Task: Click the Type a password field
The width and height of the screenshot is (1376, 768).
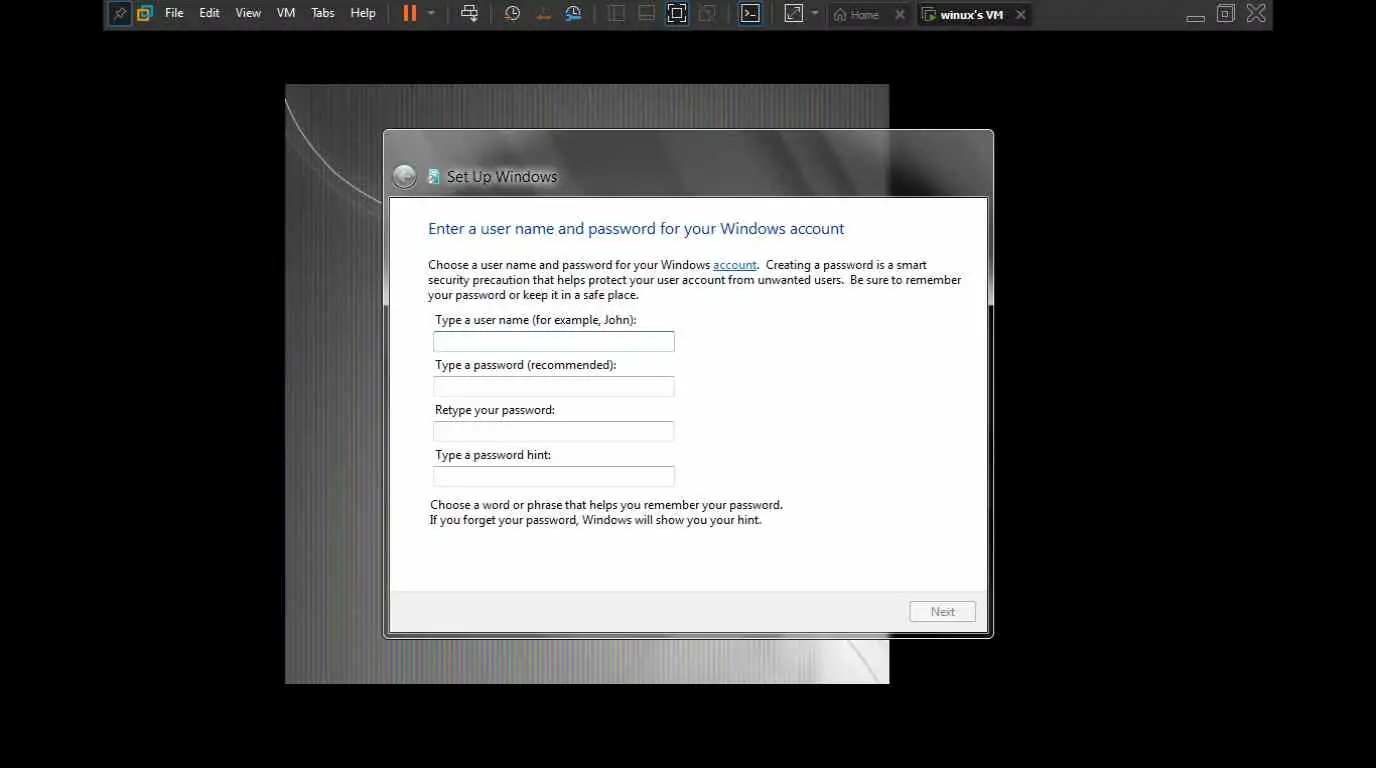Action: click(554, 387)
